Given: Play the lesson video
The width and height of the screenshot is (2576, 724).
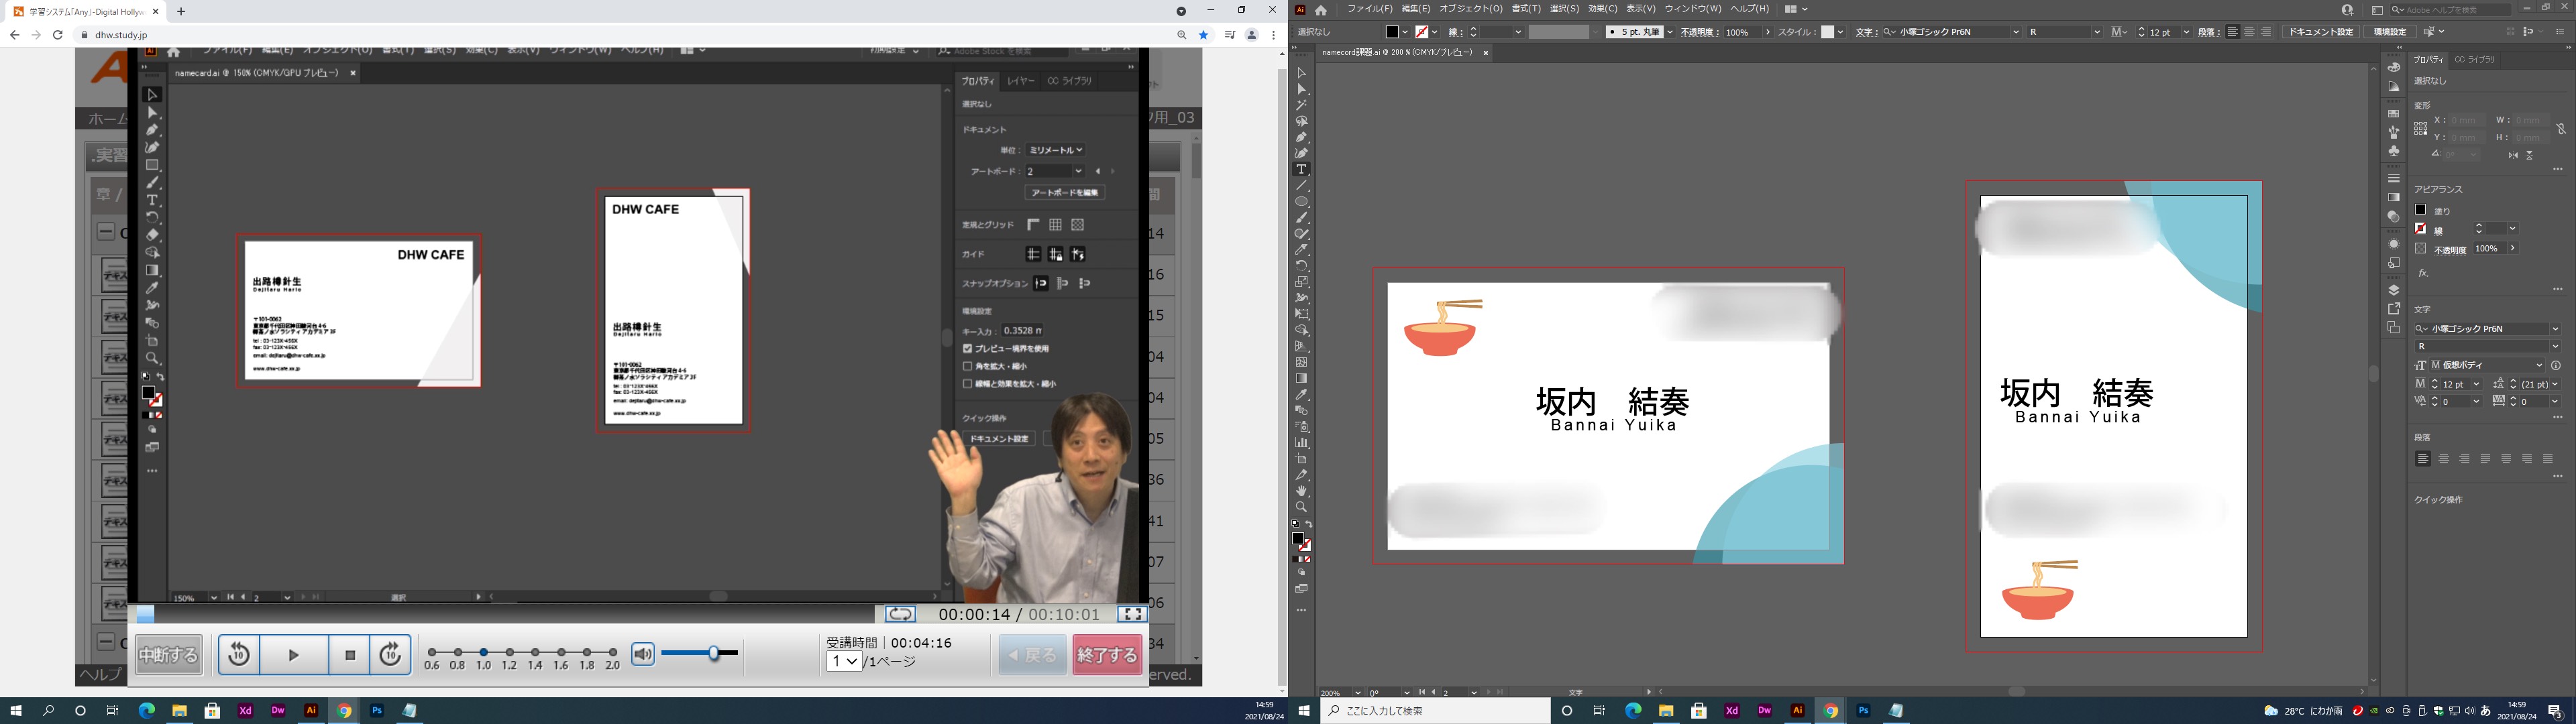Looking at the screenshot, I should 294,655.
